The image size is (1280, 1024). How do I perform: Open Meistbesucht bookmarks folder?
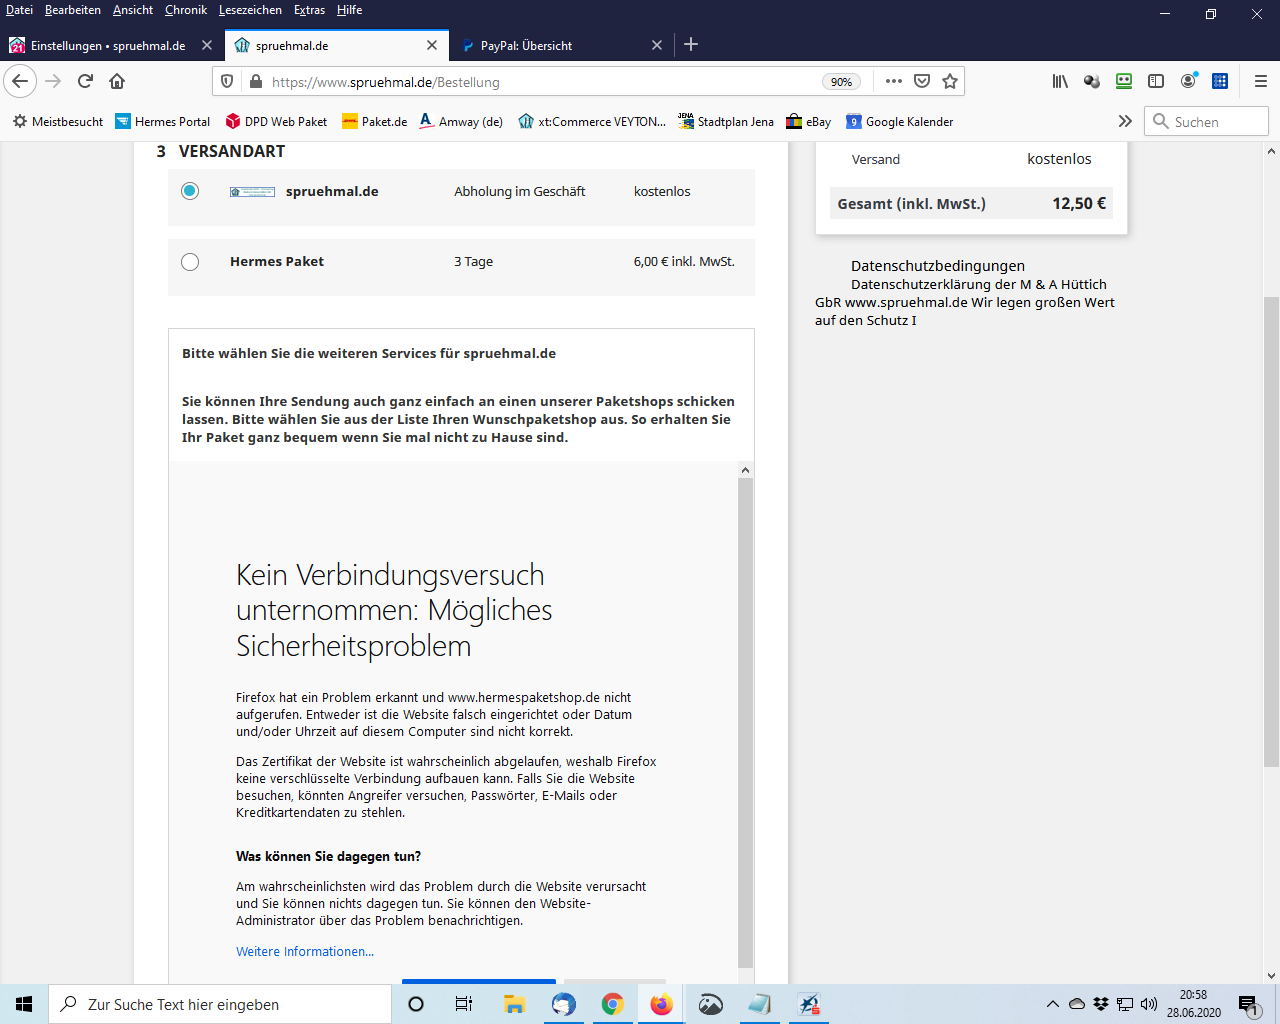(58, 122)
